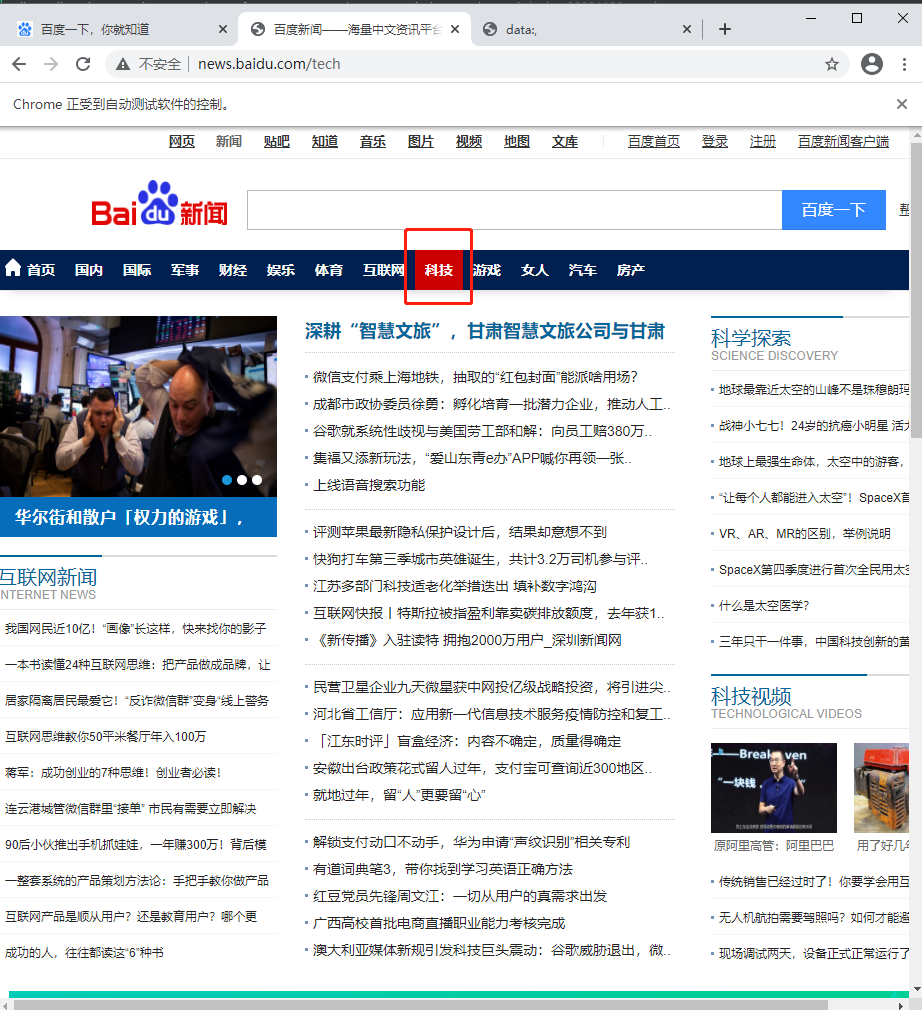Open the 游戏 news category
Image resolution: width=922 pixels, height=1010 pixels.
[486, 270]
